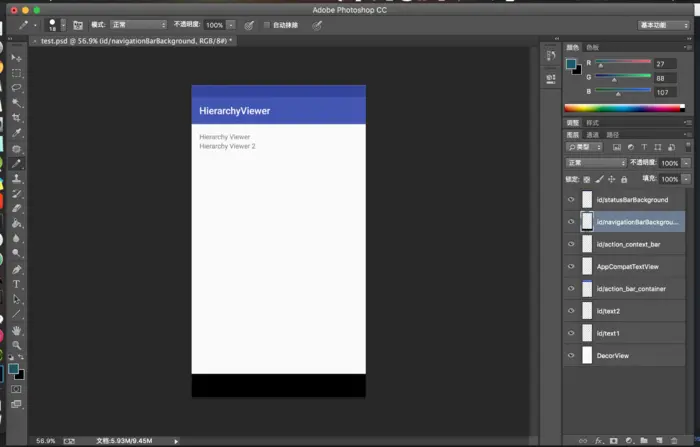Select the Crop tool
The image size is (700, 447).
[17, 118]
